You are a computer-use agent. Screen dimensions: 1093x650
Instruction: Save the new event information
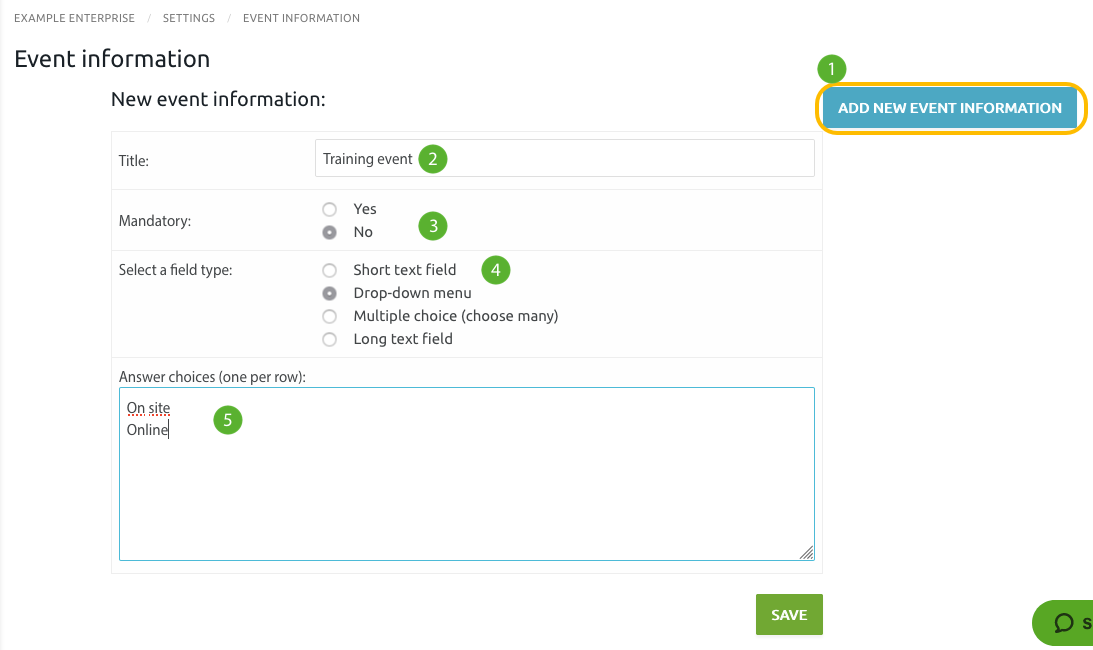coord(789,614)
